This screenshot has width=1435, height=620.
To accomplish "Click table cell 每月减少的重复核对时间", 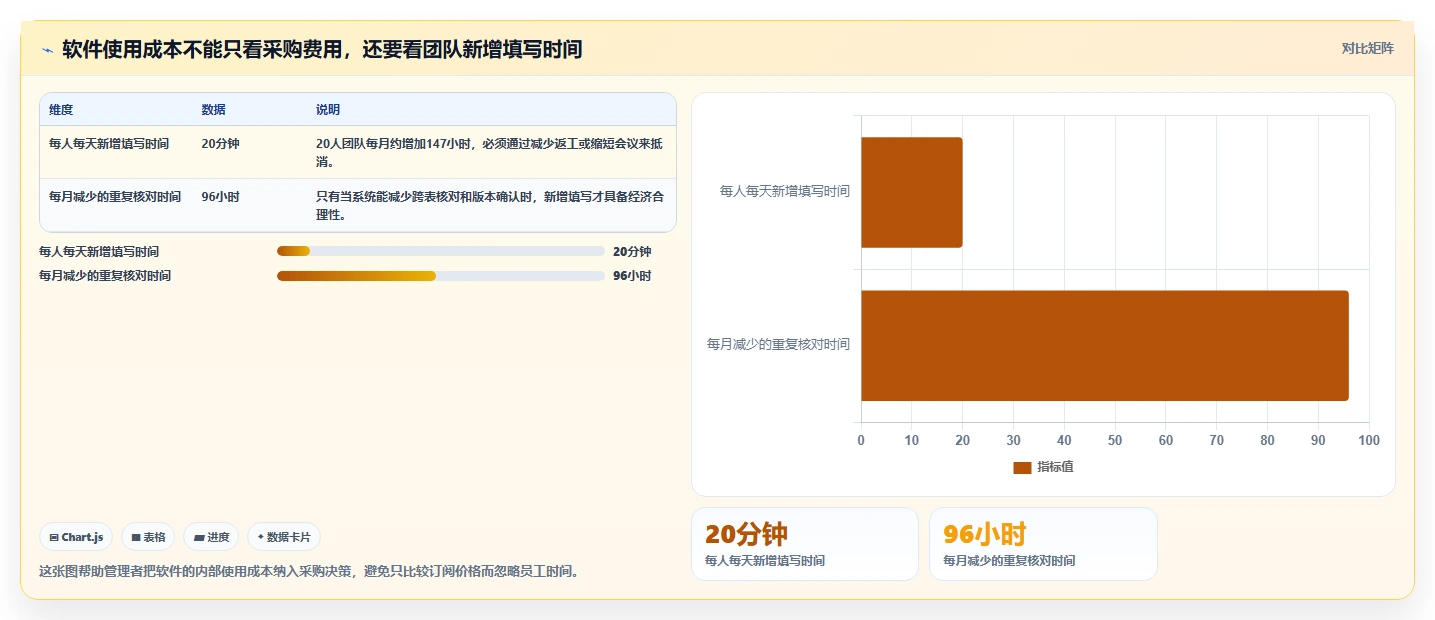I will (115, 197).
